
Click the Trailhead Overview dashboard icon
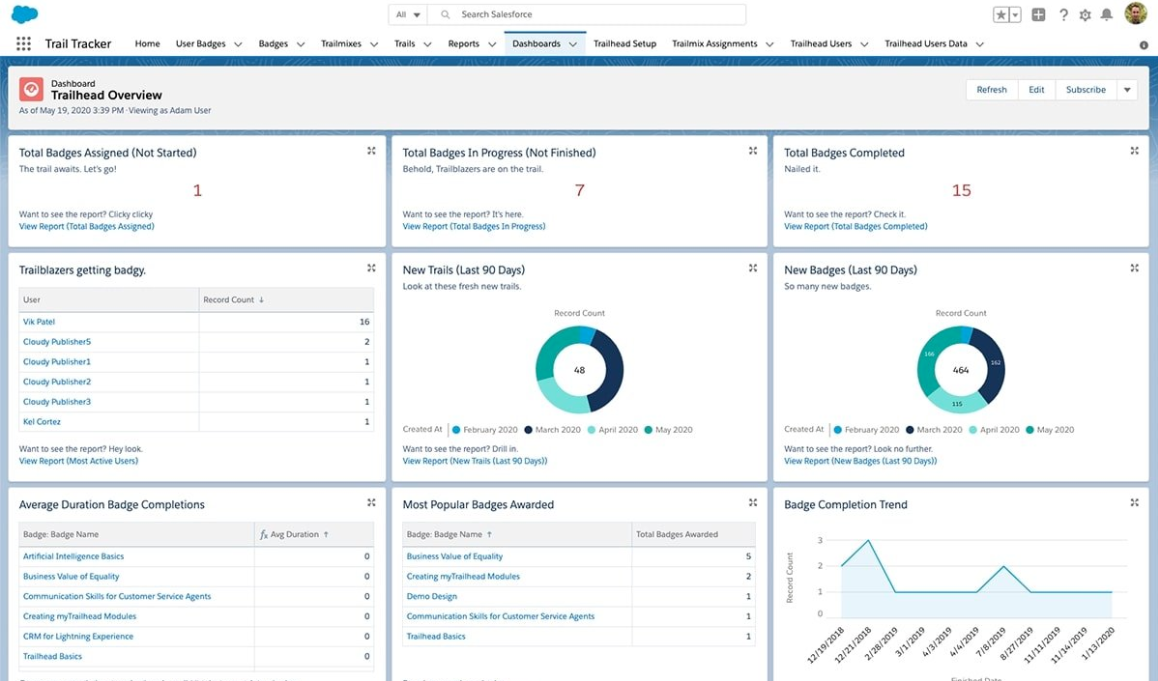(x=31, y=89)
